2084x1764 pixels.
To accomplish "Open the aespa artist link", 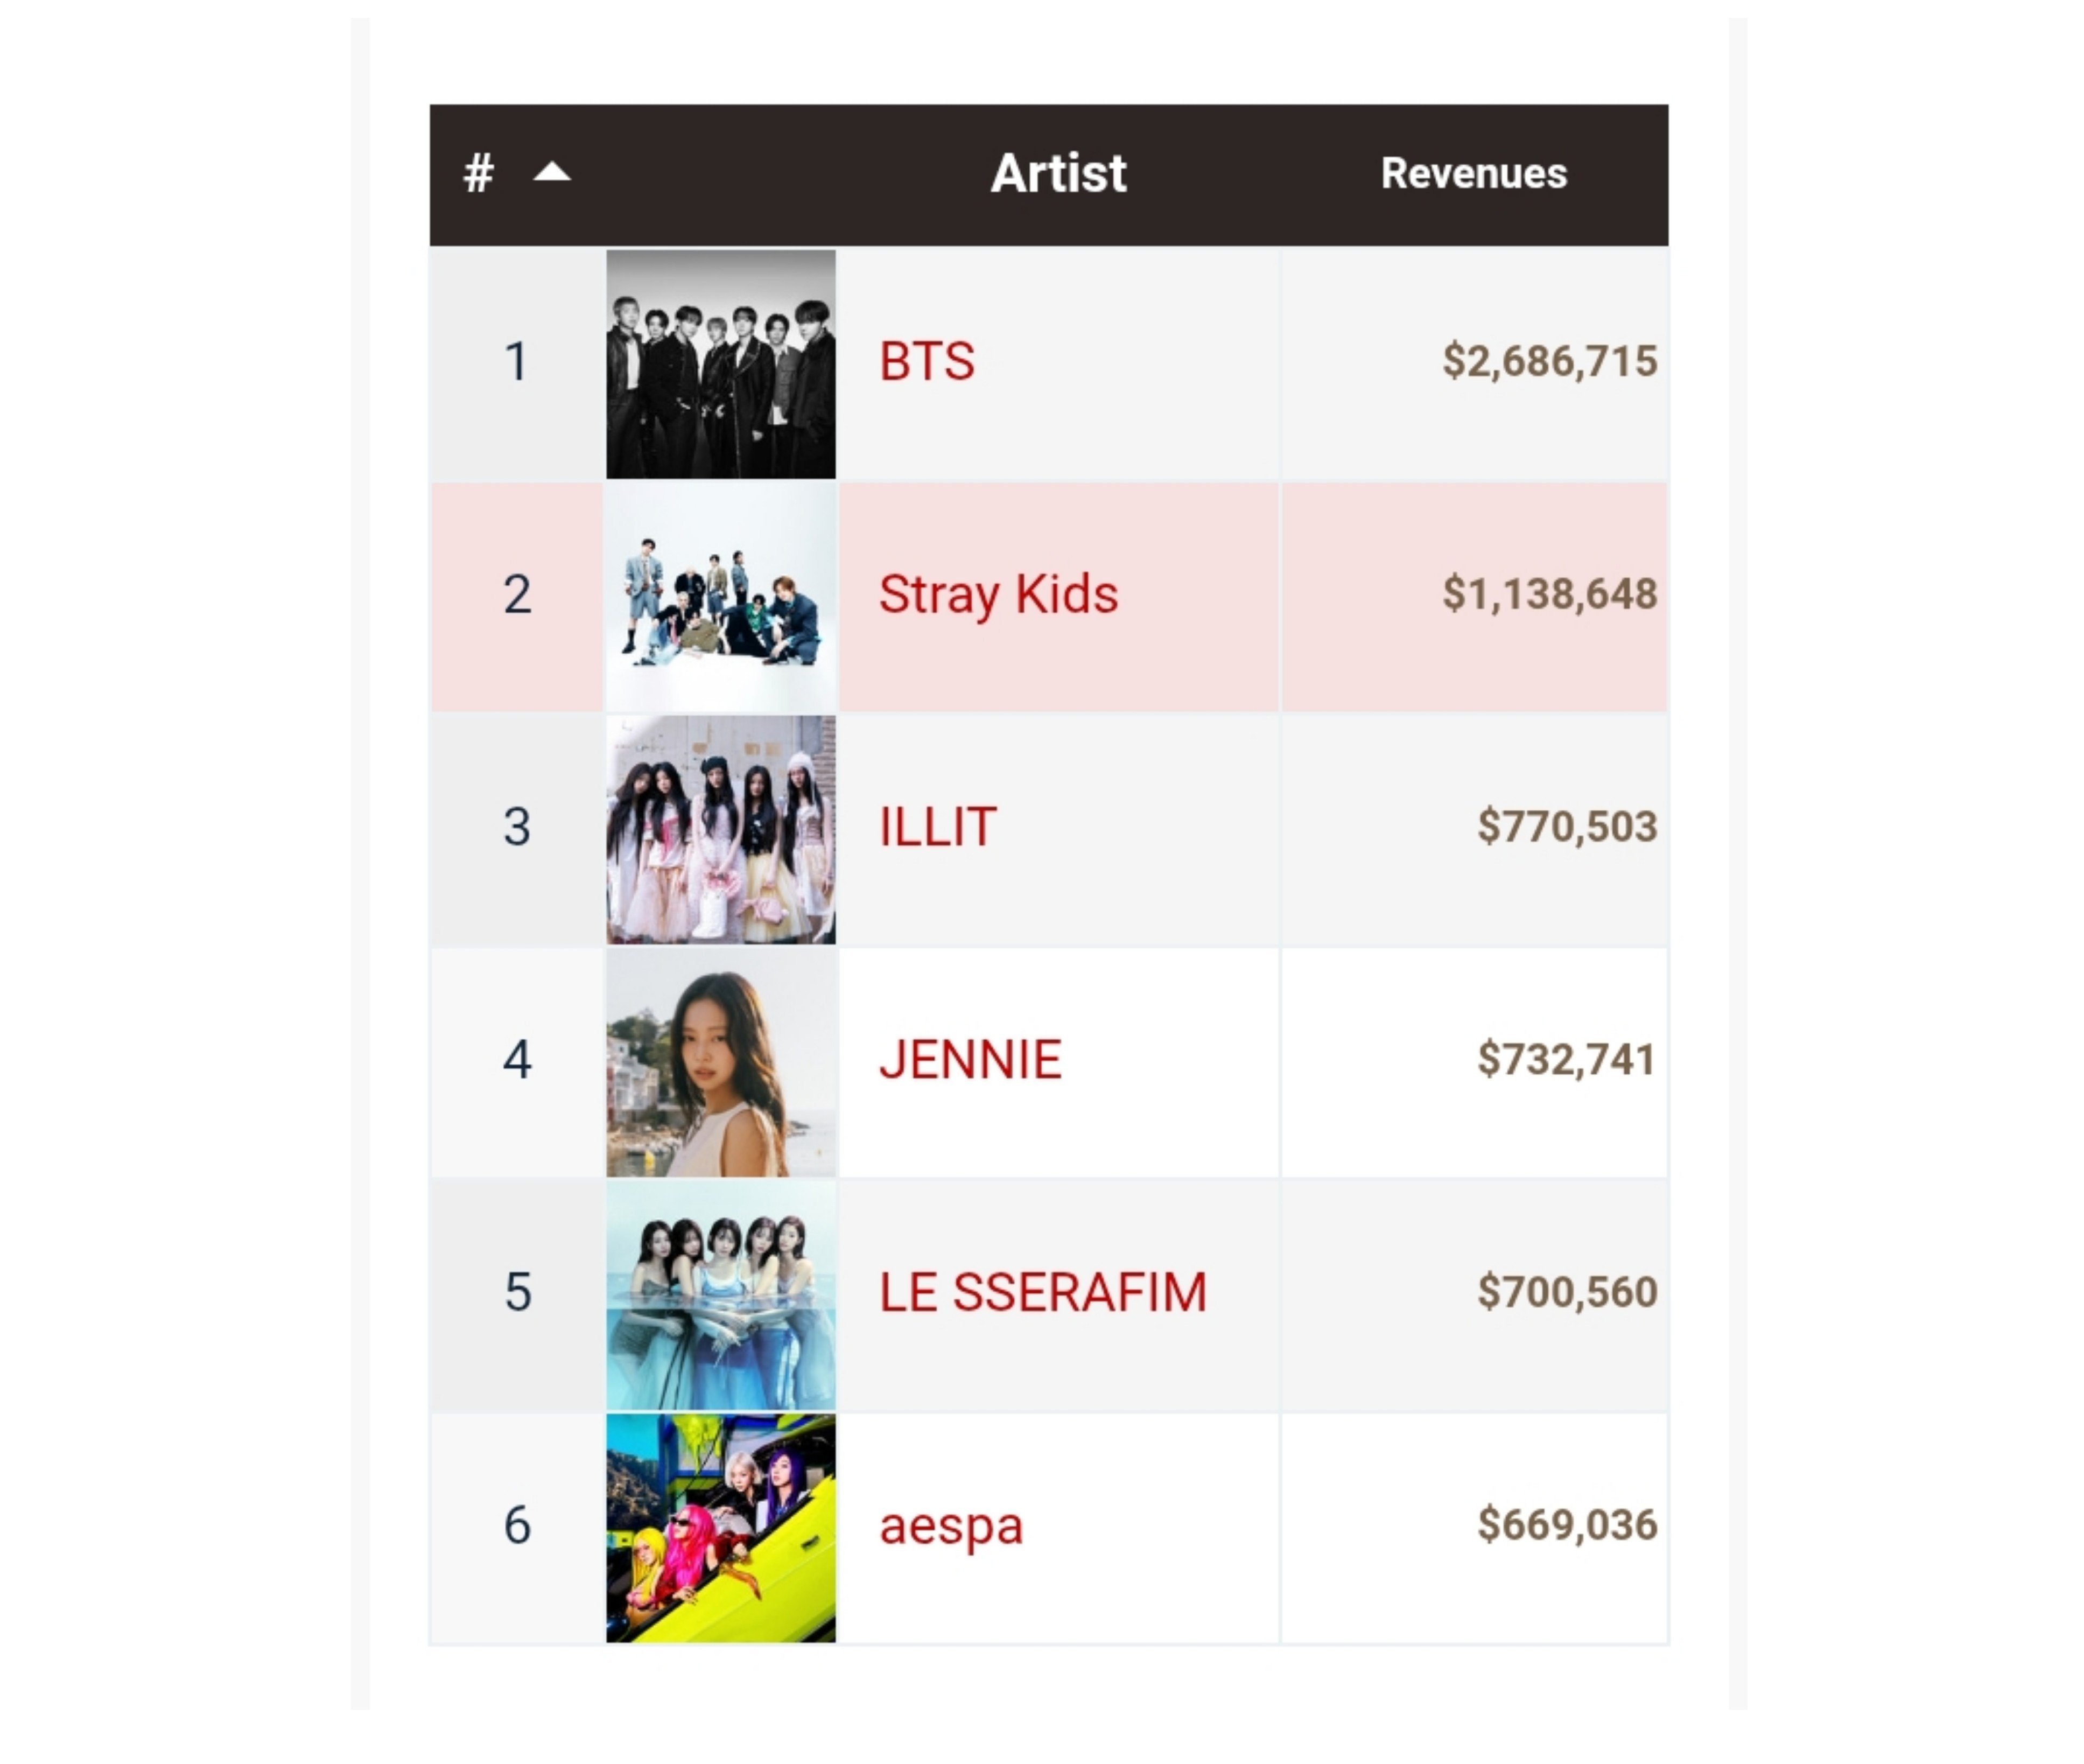I will [x=951, y=1526].
